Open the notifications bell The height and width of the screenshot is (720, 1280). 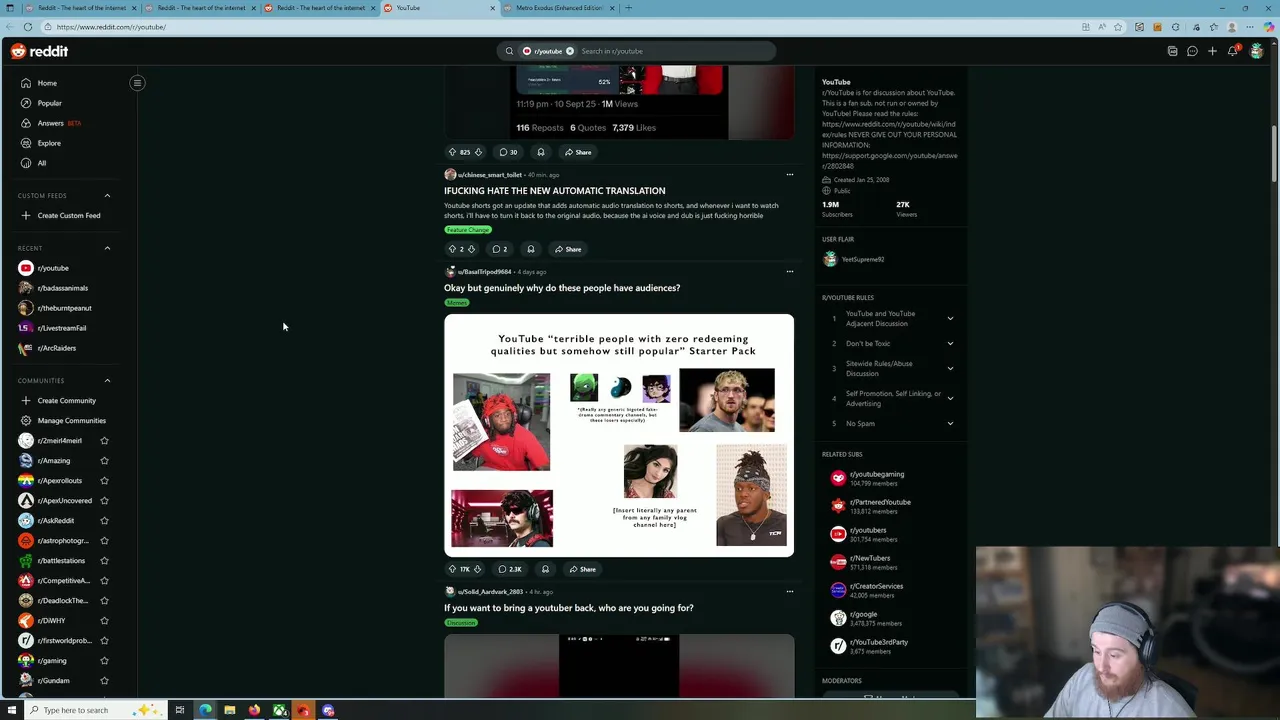[1233, 51]
